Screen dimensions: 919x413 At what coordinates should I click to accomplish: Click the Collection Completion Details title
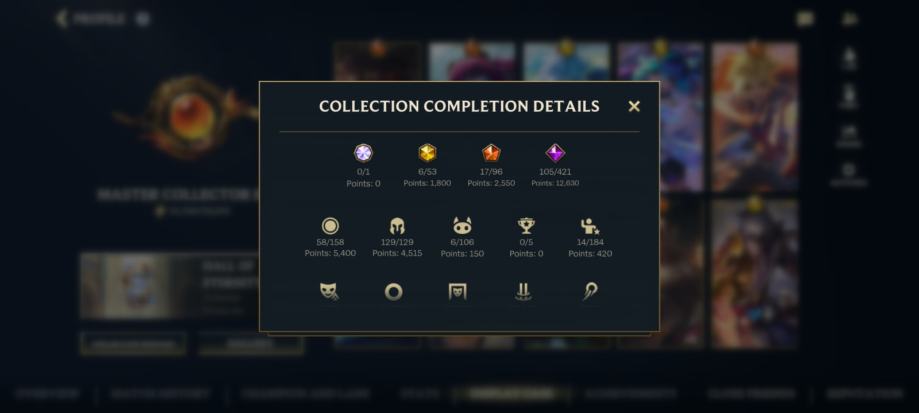pyautogui.click(x=459, y=106)
